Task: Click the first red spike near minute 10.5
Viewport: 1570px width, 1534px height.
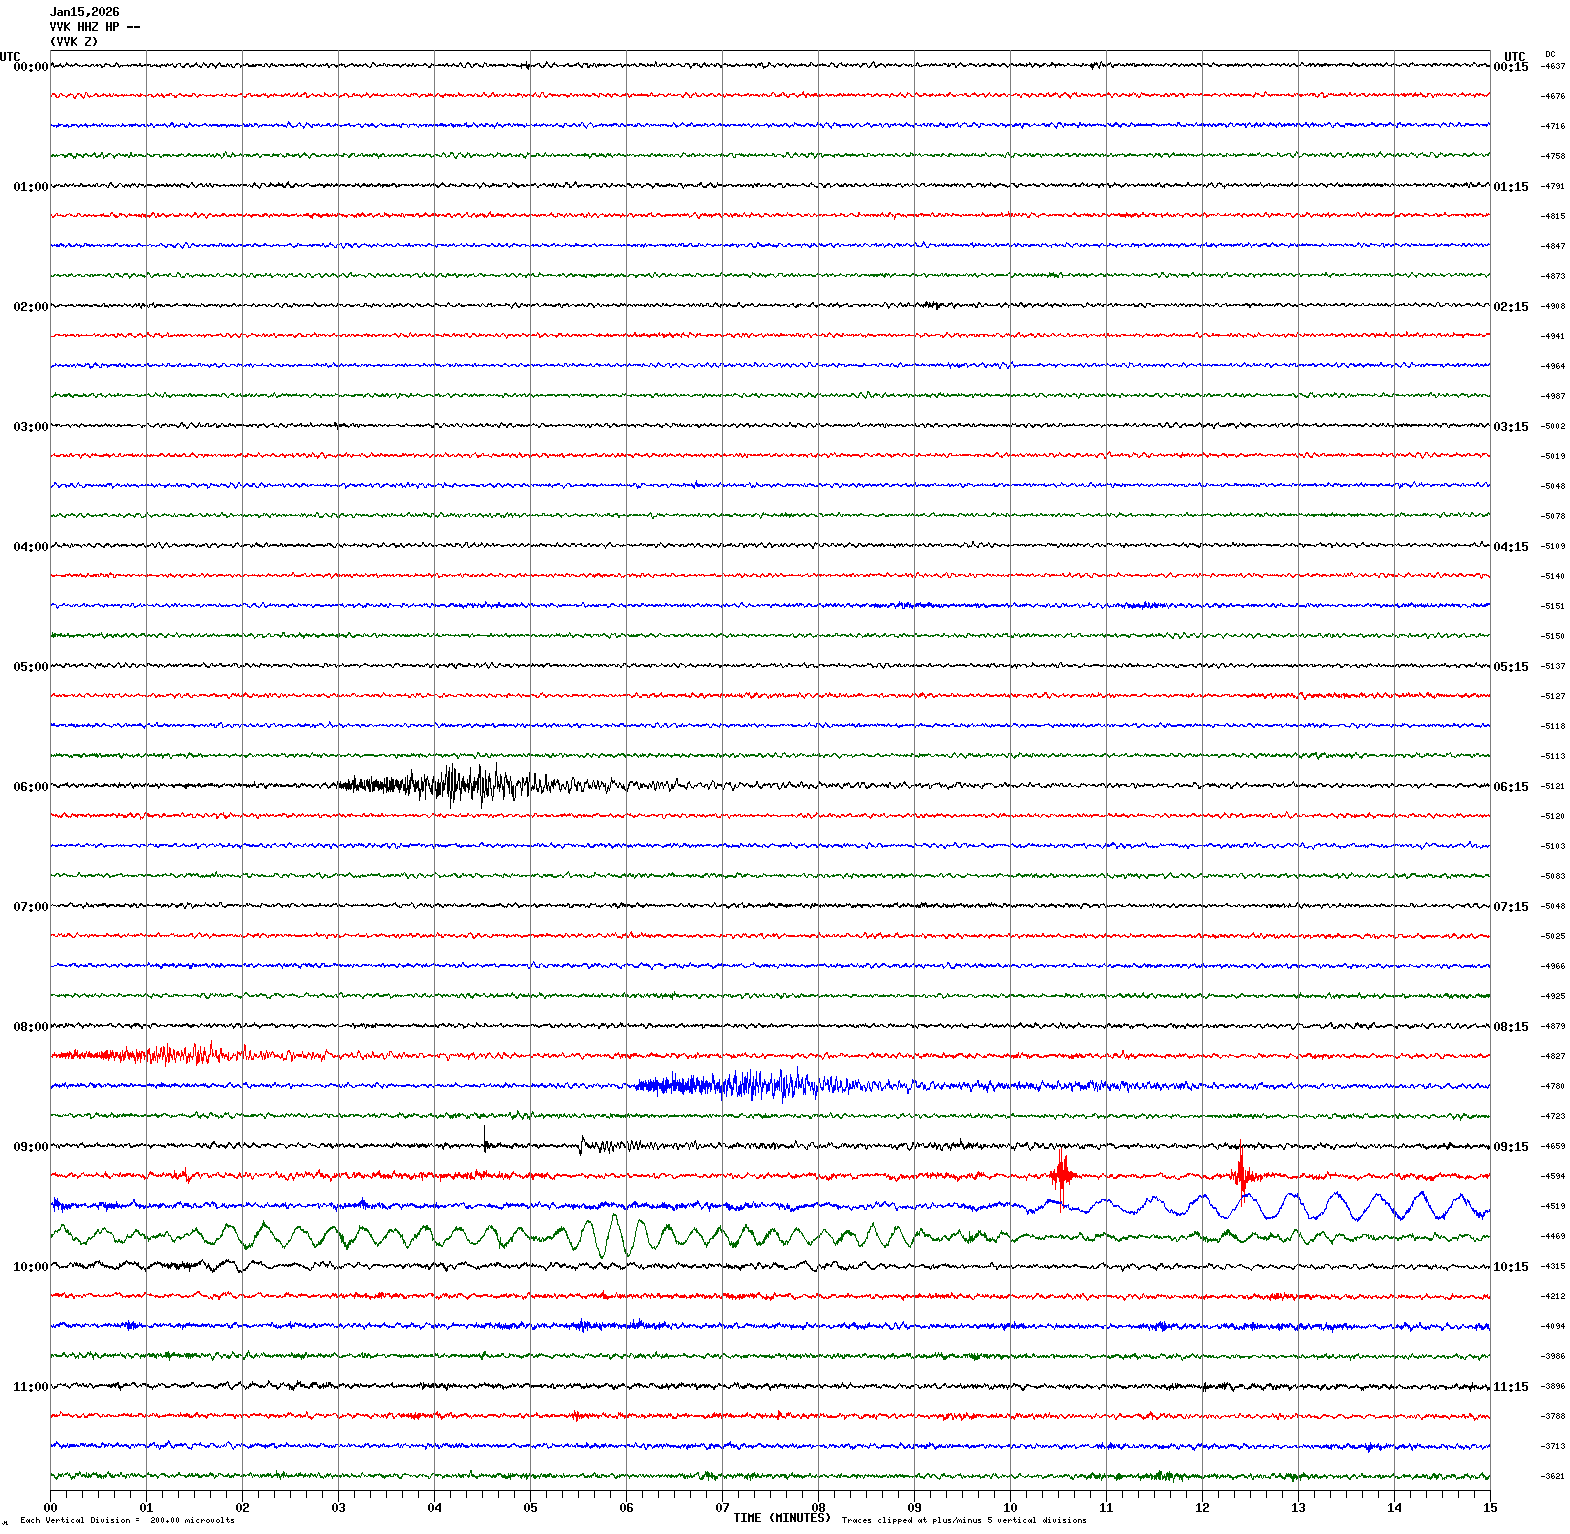Action: [1061, 1174]
